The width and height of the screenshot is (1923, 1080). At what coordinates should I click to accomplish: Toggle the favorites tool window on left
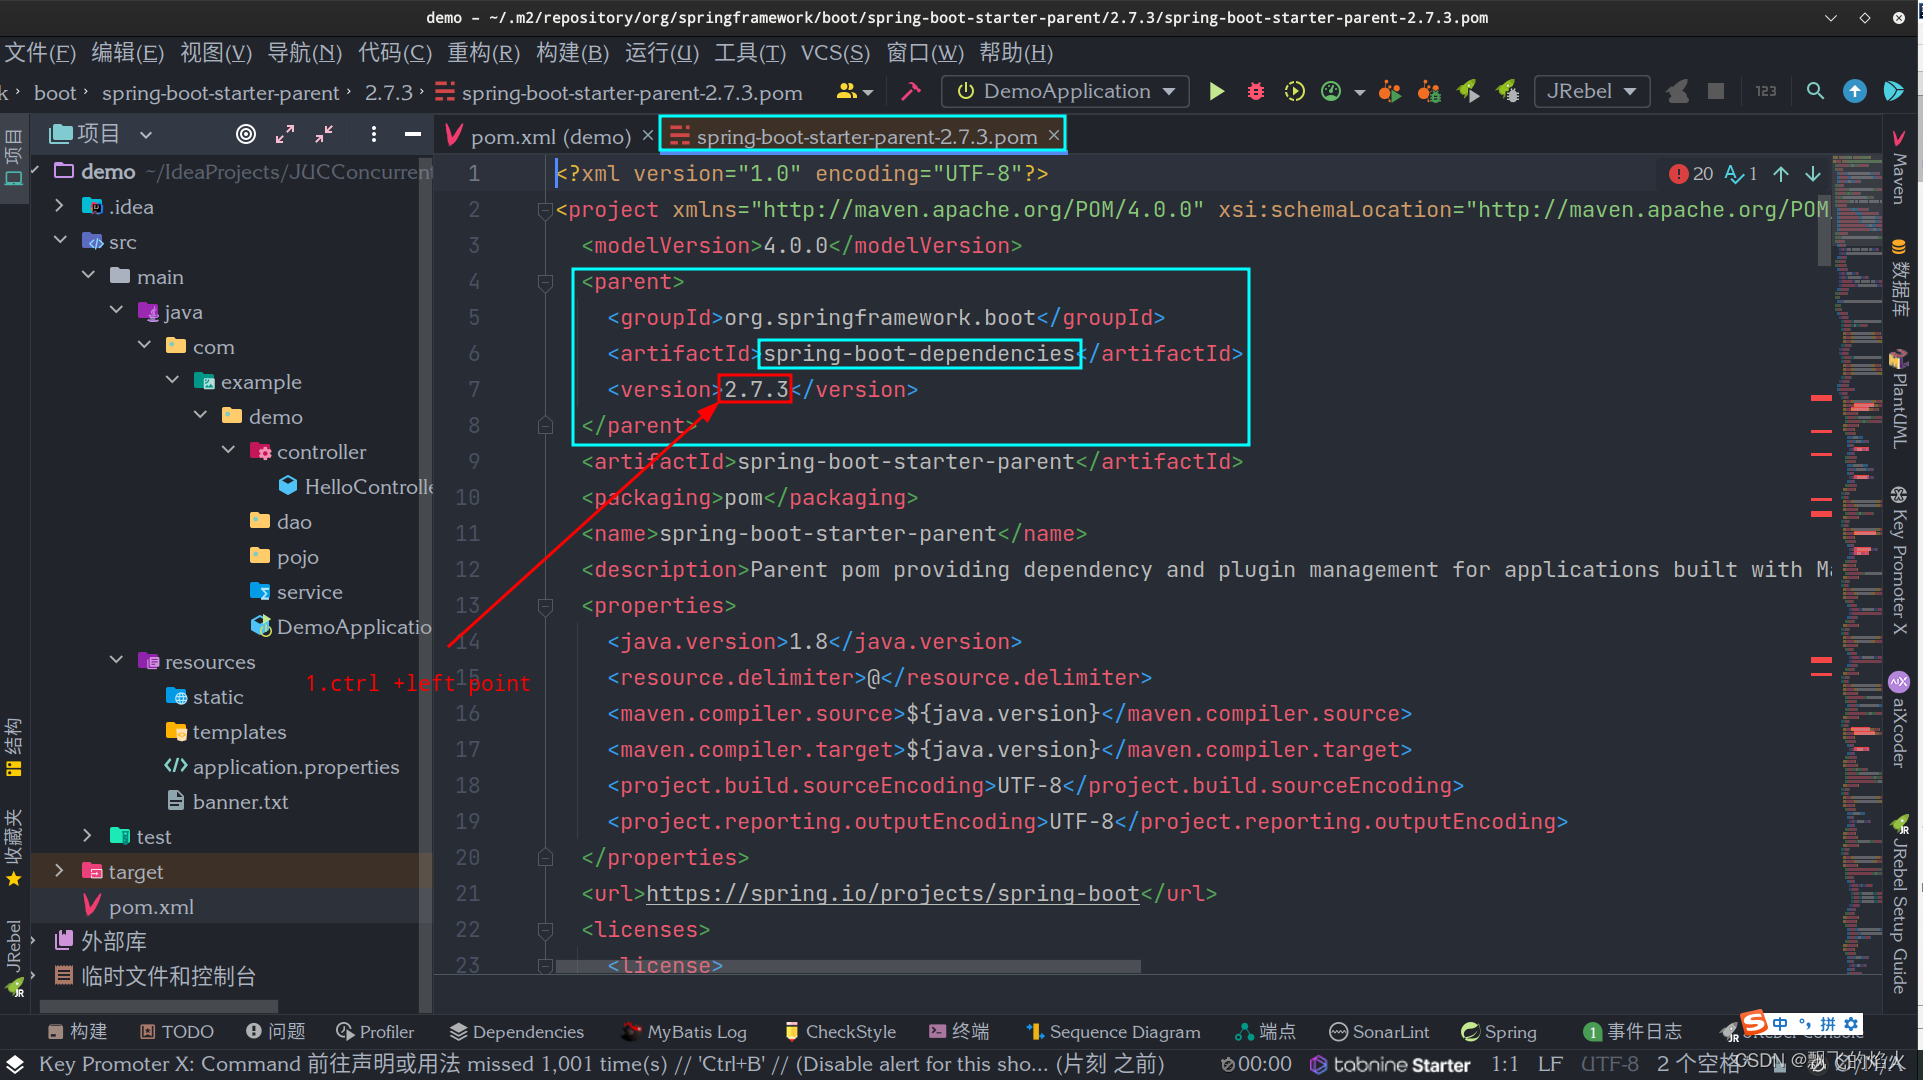tap(14, 848)
